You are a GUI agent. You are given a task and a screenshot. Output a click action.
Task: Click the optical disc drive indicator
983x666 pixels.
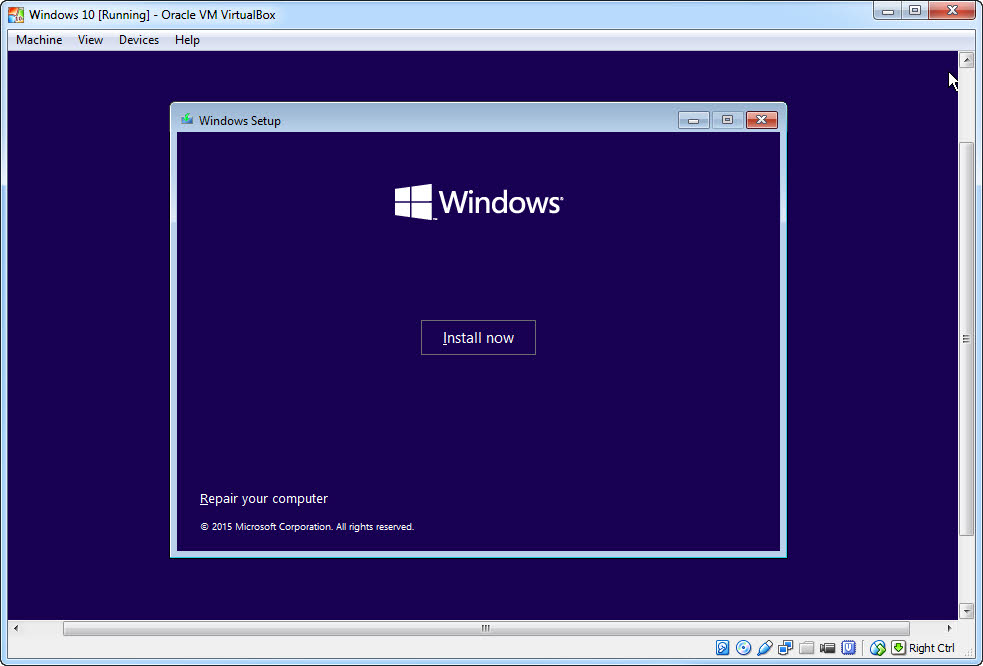(744, 648)
